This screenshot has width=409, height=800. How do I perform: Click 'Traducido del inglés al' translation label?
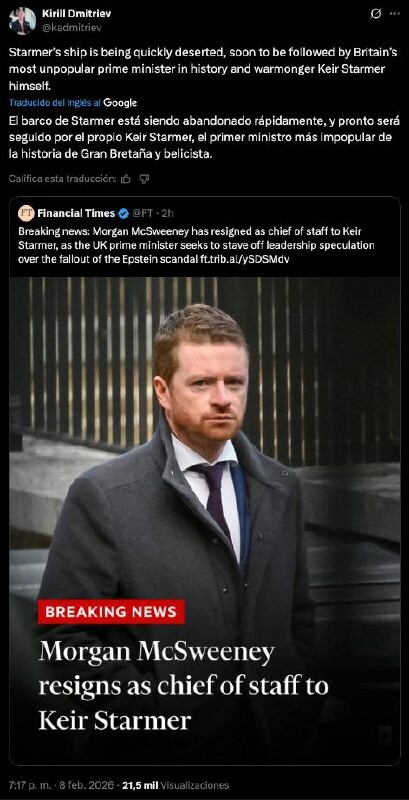[55, 103]
